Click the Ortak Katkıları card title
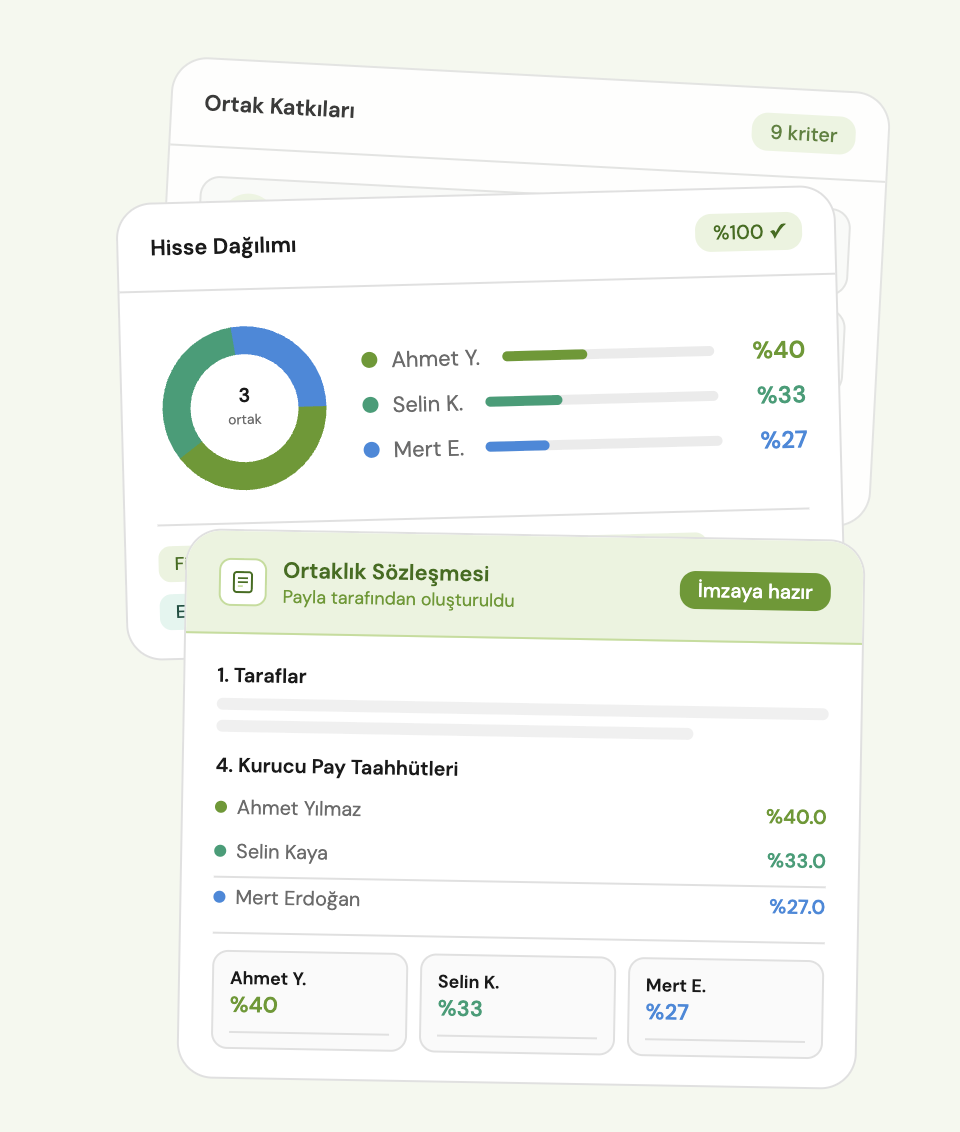Viewport: 960px width, 1132px height. pos(279,106)
